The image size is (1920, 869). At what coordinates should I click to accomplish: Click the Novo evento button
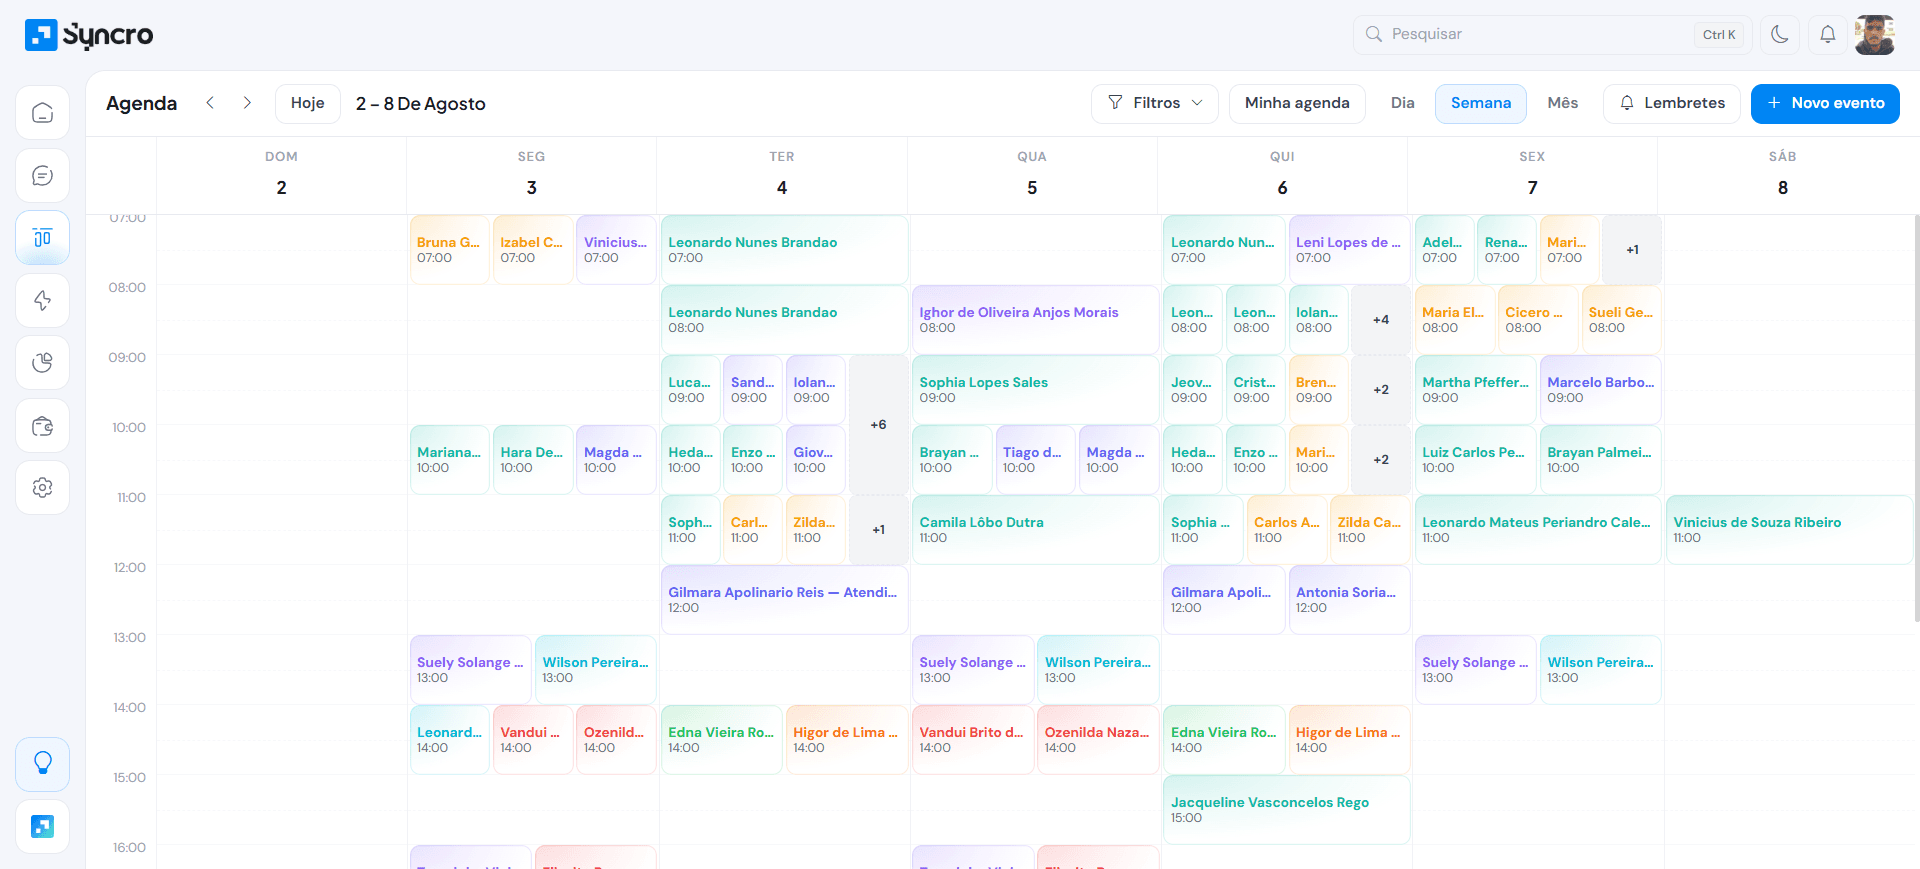(x=1825, y=103)
